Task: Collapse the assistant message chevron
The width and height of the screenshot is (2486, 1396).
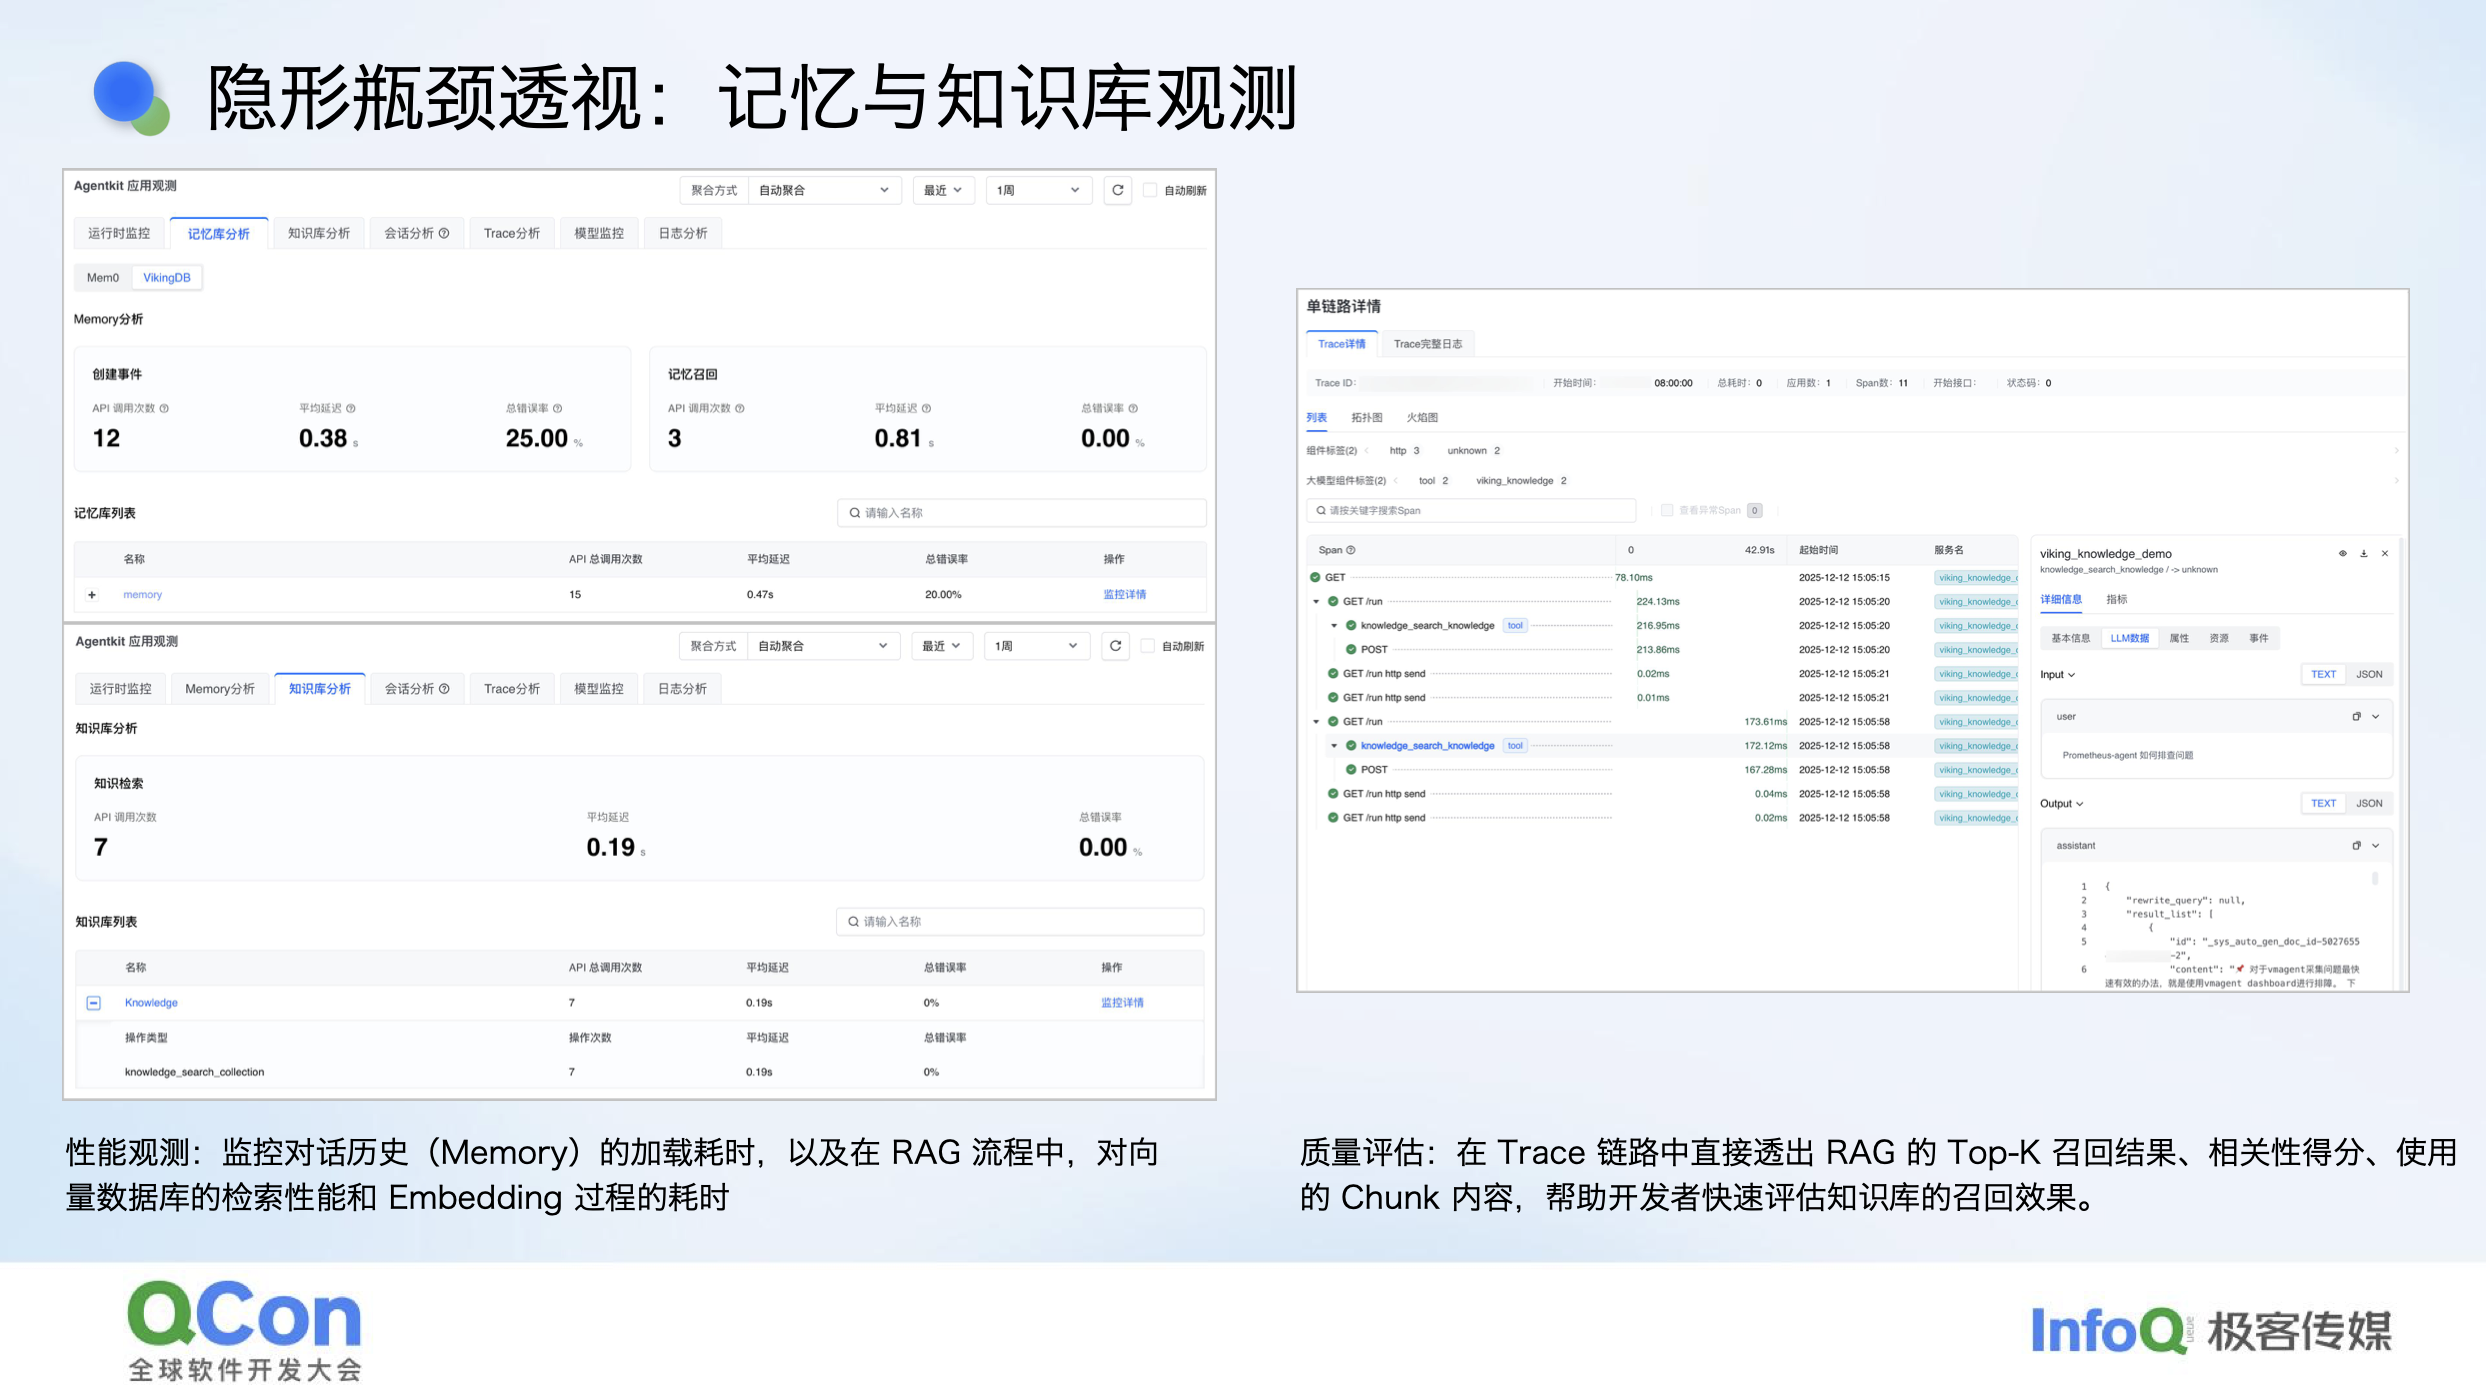Action: pyautogui.click(x=2376, y=845)
